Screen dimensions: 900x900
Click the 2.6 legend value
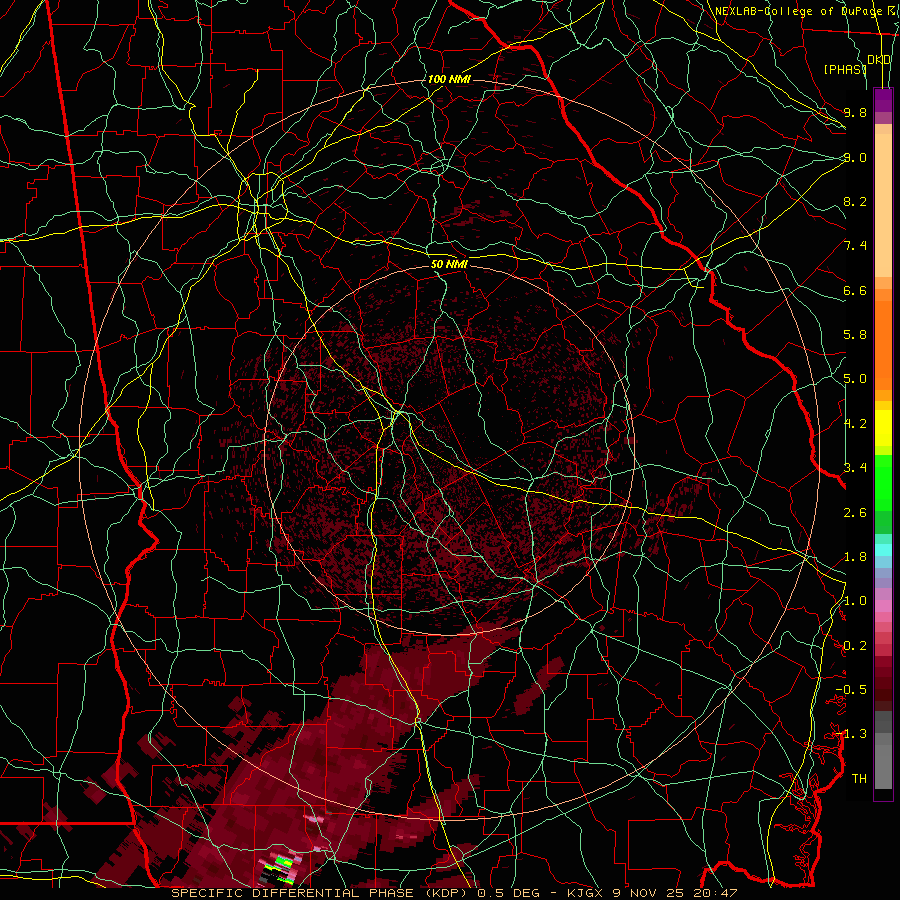[x=855, y=513]
